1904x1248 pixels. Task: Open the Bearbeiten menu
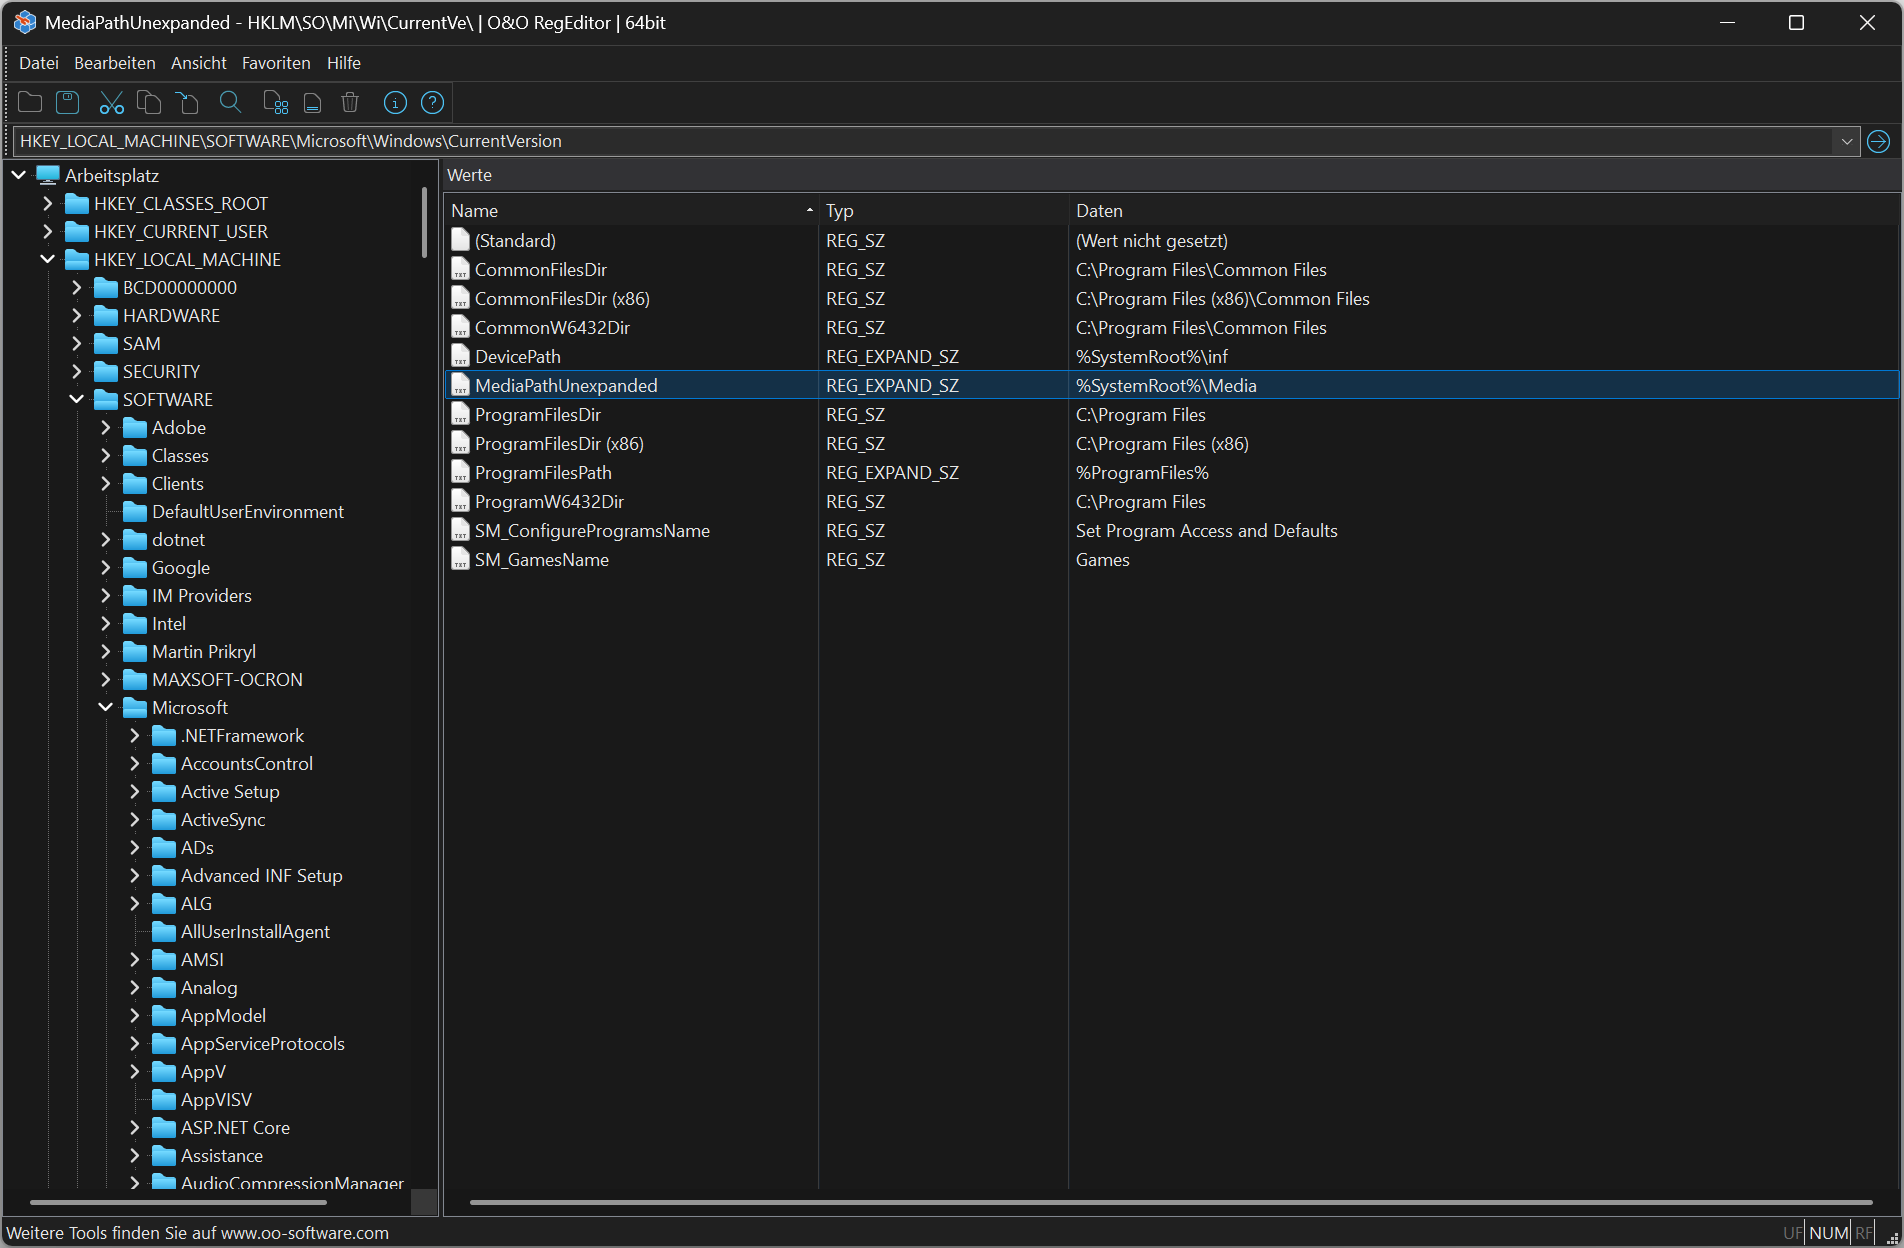(115, 63)
